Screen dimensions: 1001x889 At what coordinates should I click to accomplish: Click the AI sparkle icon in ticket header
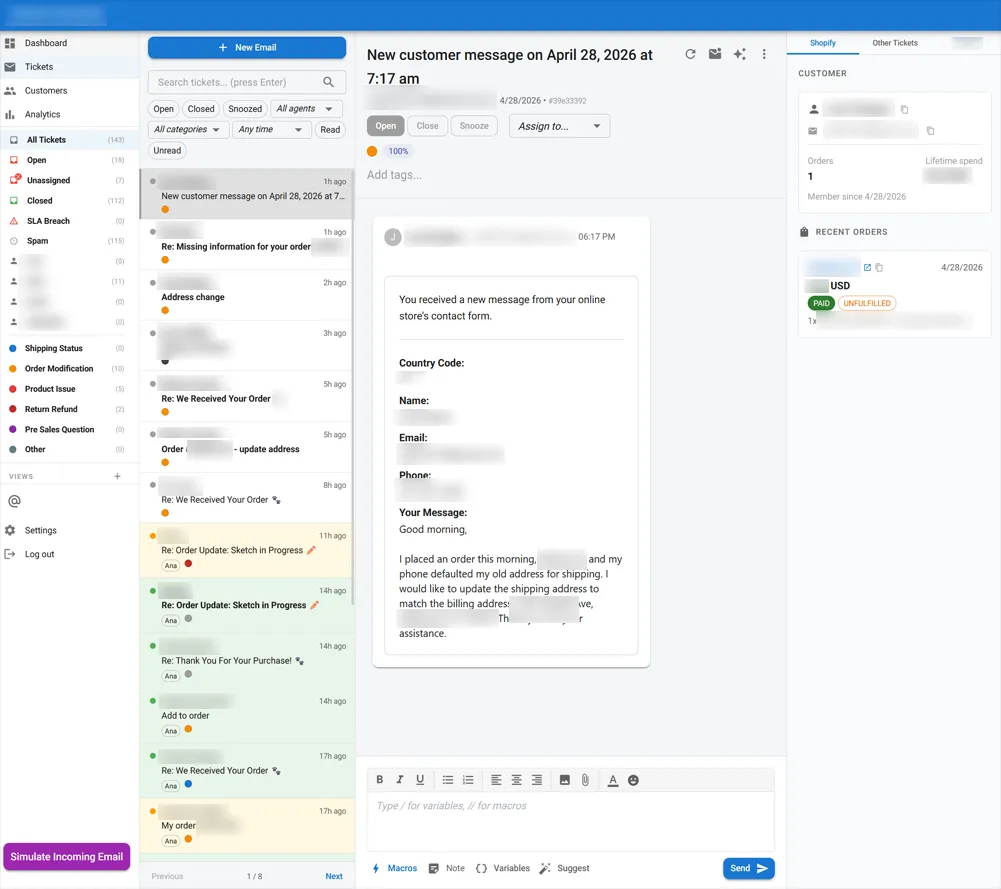click(x=740, y=54)
